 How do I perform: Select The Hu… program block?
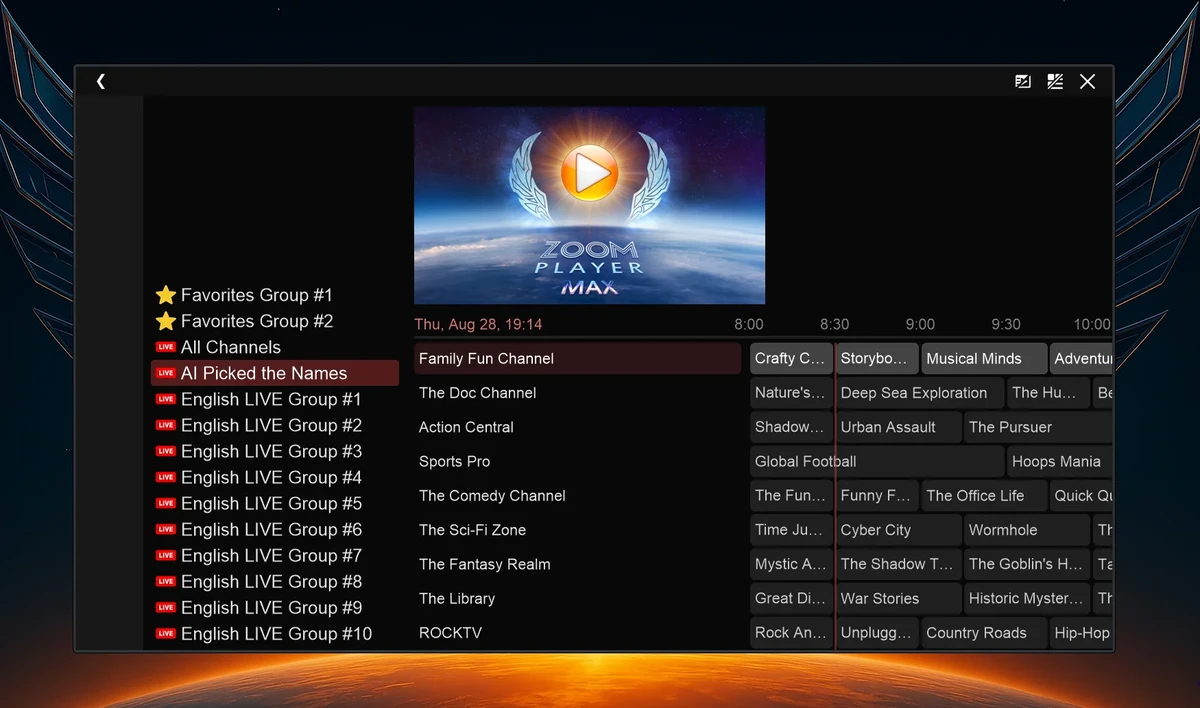1048,393
